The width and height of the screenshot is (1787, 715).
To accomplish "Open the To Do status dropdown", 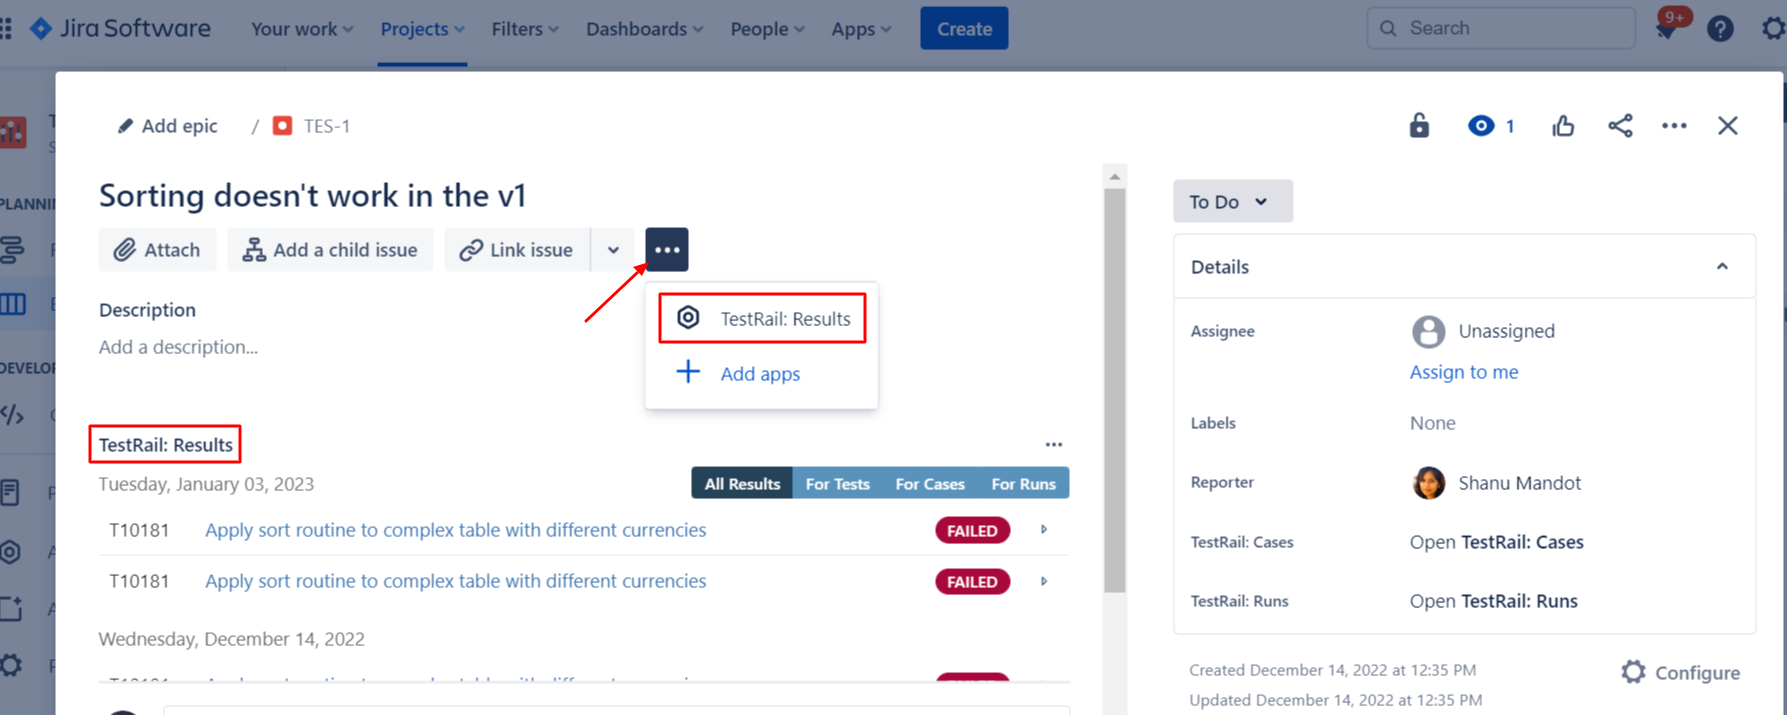I will tap(1232, 202).
